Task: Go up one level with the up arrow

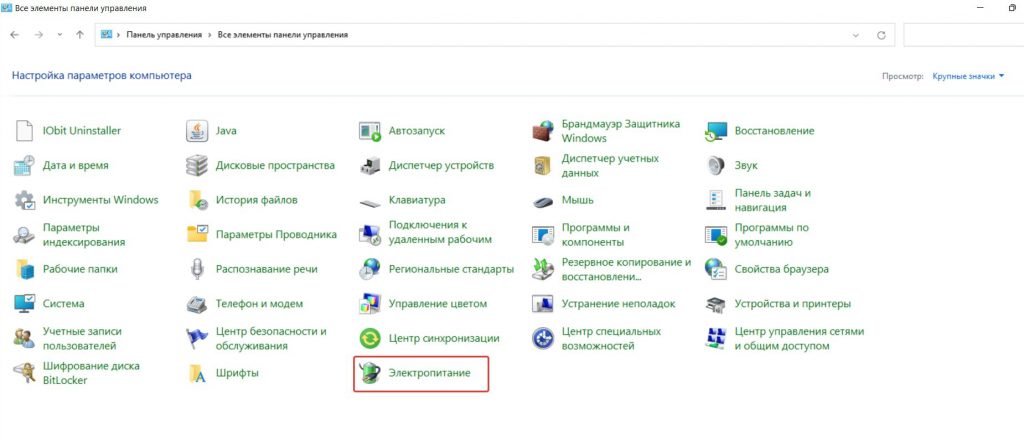Action: coord(80,35)
